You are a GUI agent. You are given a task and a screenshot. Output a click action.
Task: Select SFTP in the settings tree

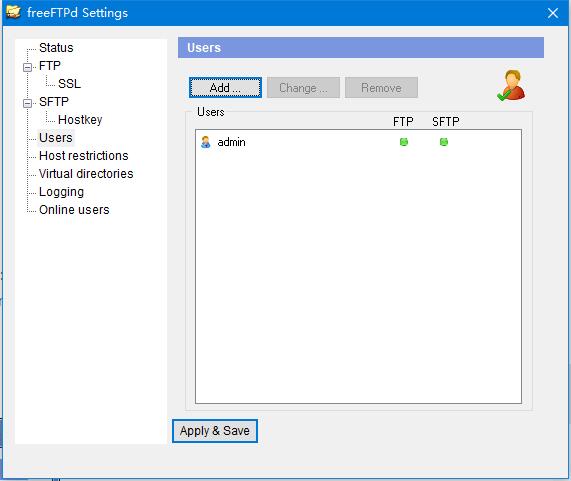pos(54,102)
